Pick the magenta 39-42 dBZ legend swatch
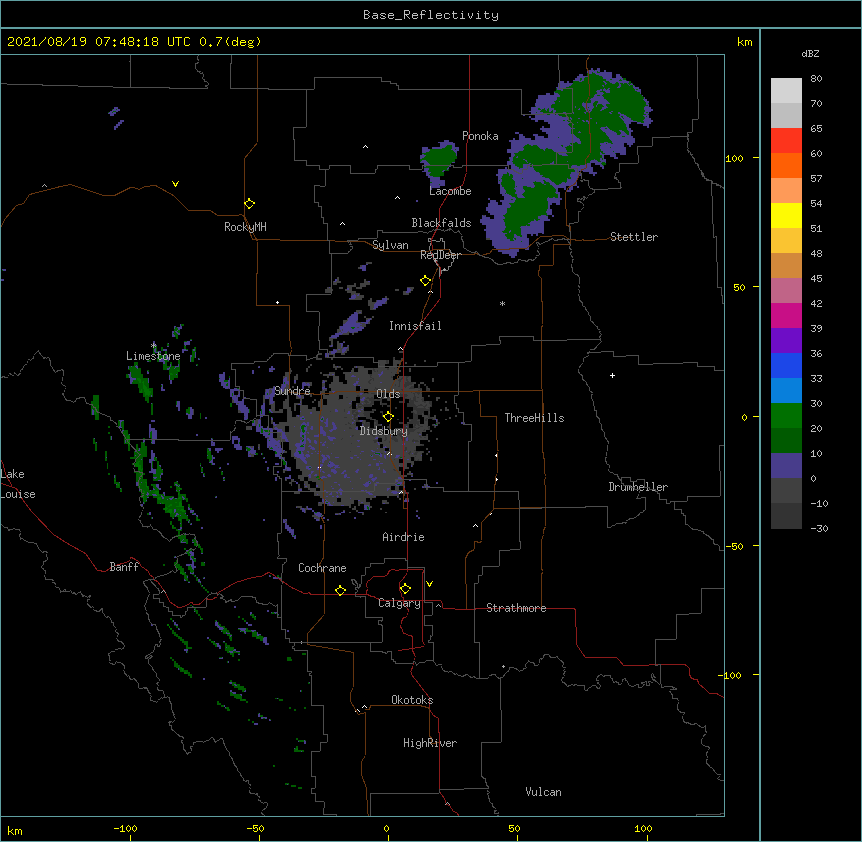 pyautogui.click(x=786, y=315)
